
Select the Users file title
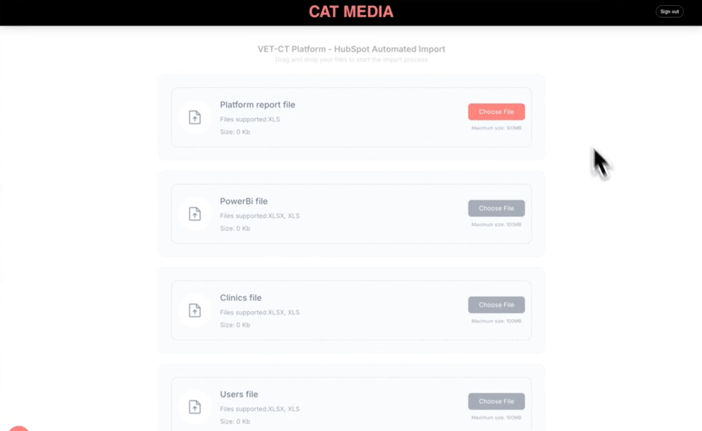[x=239, y=394]
